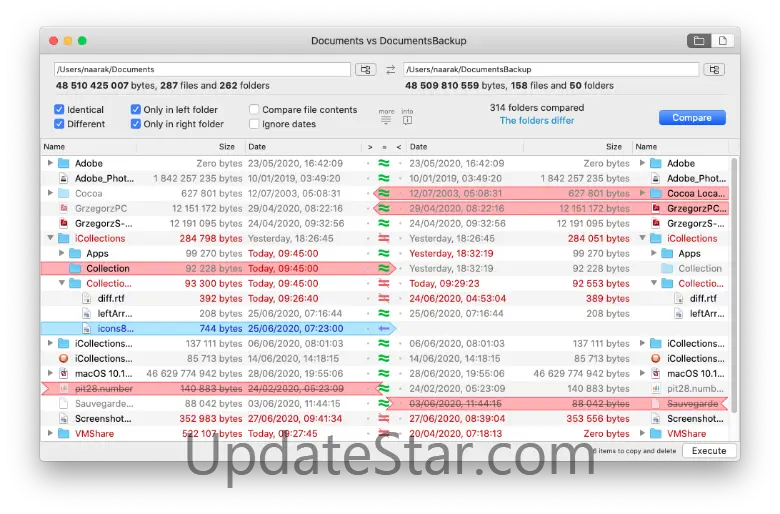
Task: Expand the left Cocoa folder
Action: click(x=50, y=193)
